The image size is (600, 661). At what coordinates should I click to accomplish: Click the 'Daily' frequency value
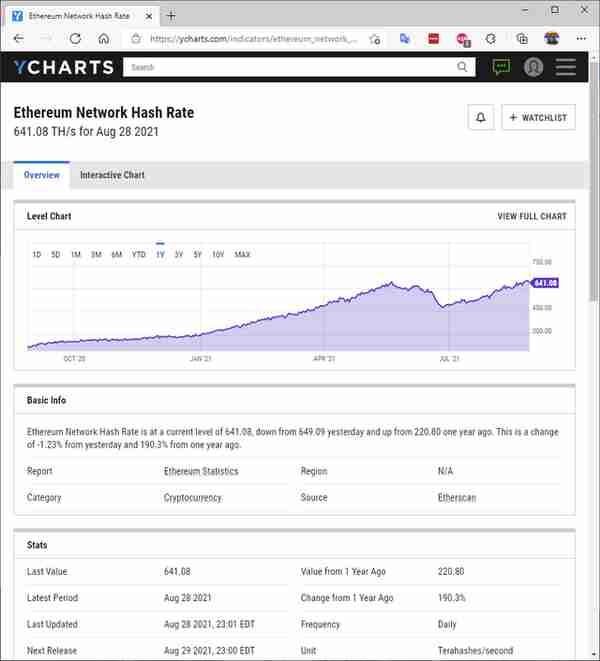(447, 624)
